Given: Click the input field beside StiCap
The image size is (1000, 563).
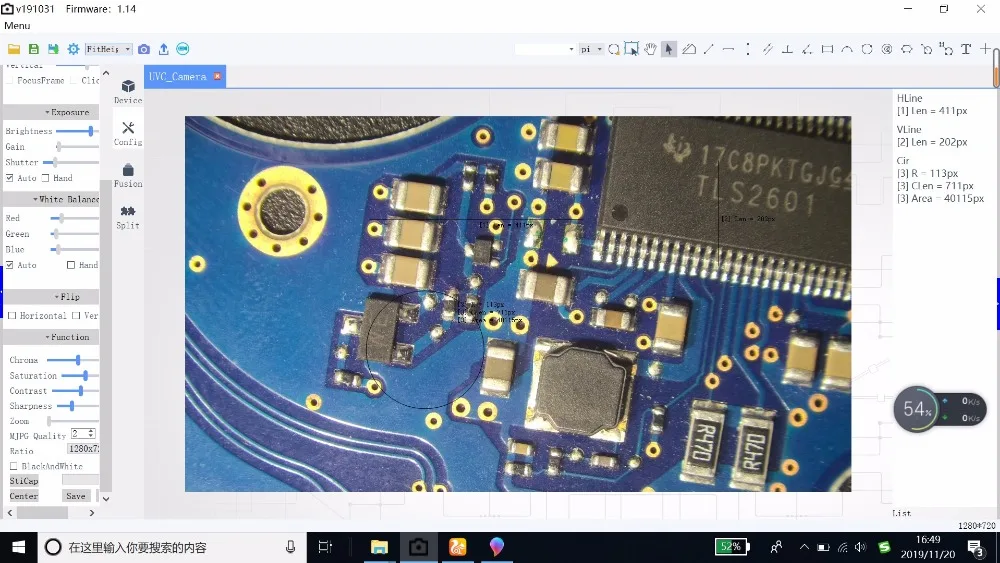Looking at the screenshot, I should click(x=80, y=480).
